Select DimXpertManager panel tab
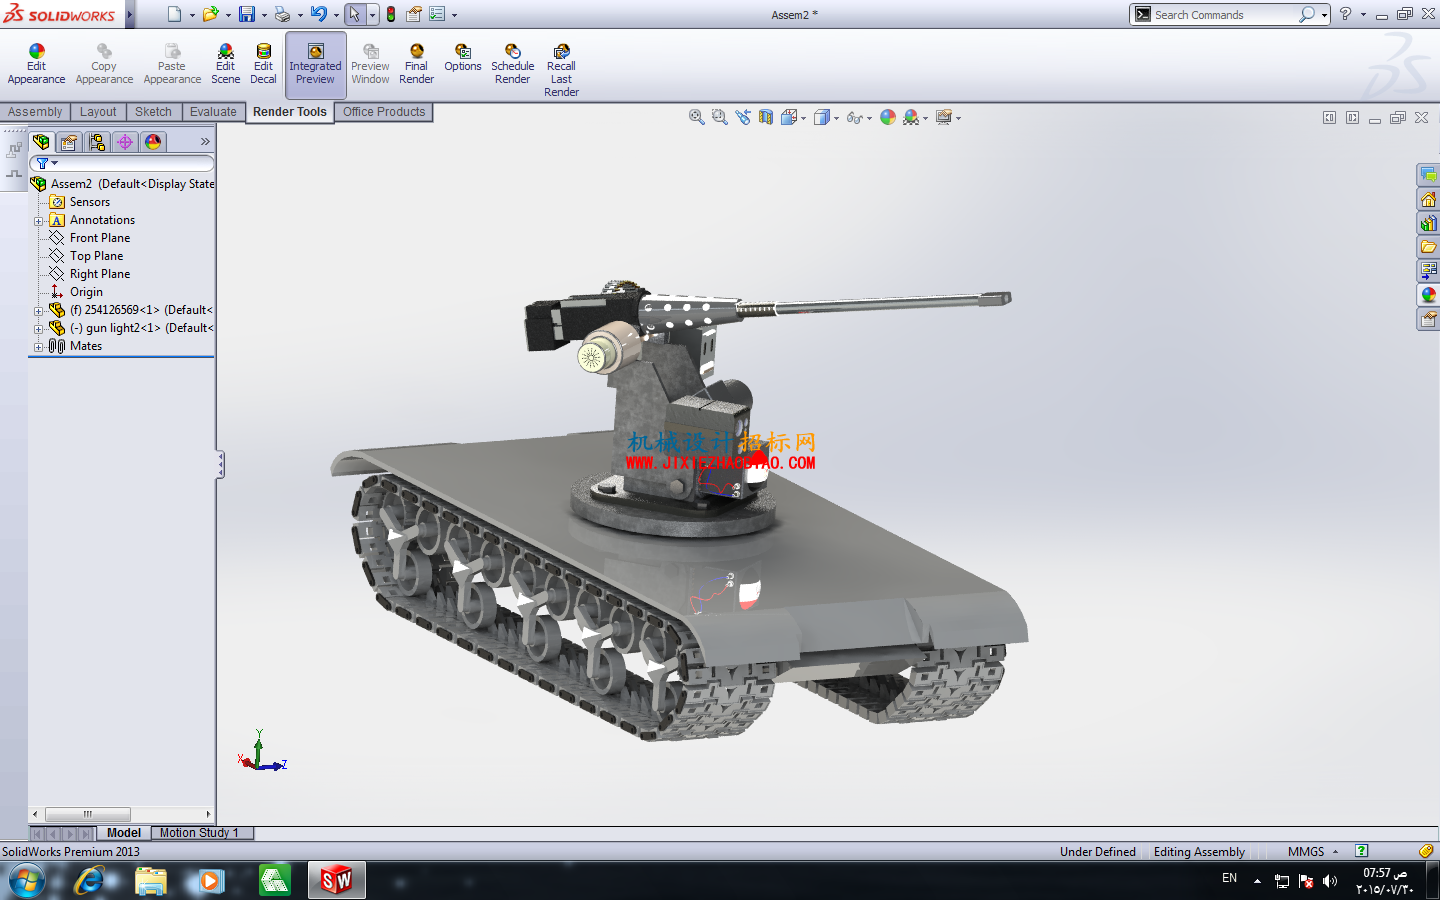This screenshot has width=1440, height=900. (x=125, y=142)
